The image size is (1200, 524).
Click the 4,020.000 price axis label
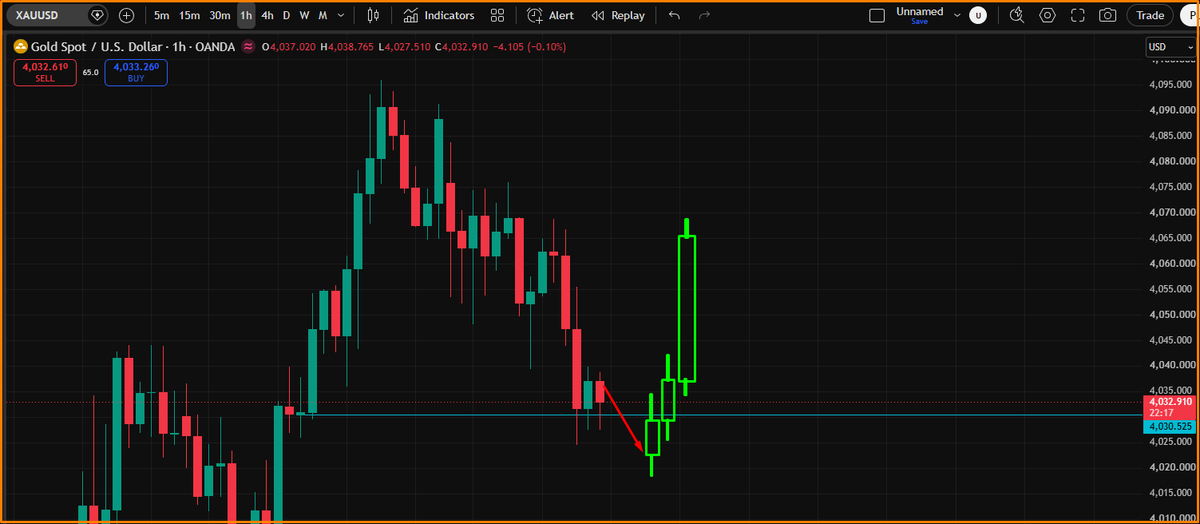pos(1171,467)
